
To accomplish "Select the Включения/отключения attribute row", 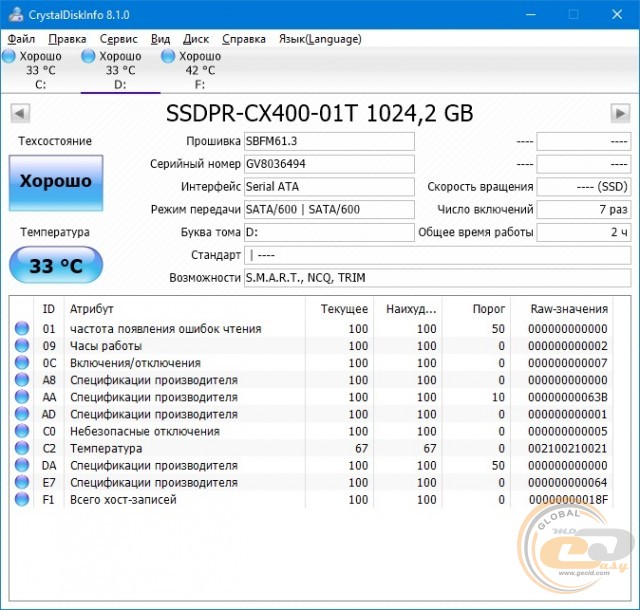I will pyautogui.click(x=311, y=363).
